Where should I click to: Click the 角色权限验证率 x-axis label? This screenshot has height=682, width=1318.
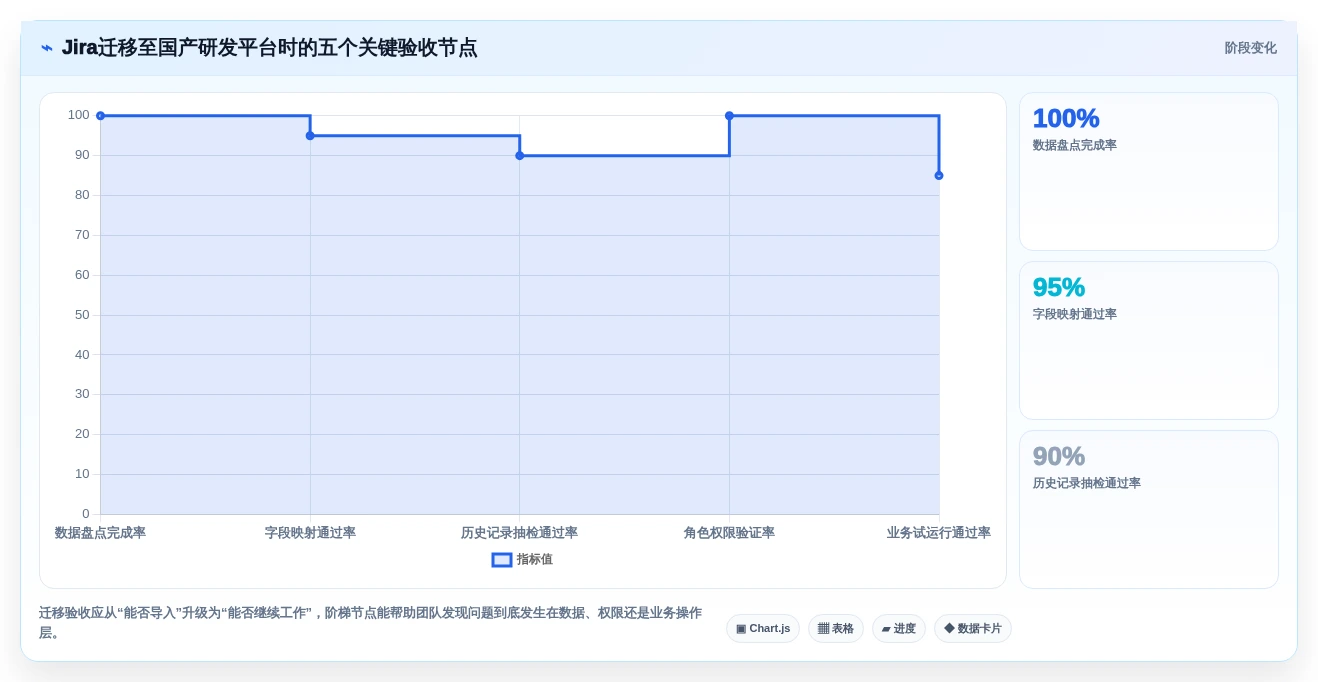(729, 533)
